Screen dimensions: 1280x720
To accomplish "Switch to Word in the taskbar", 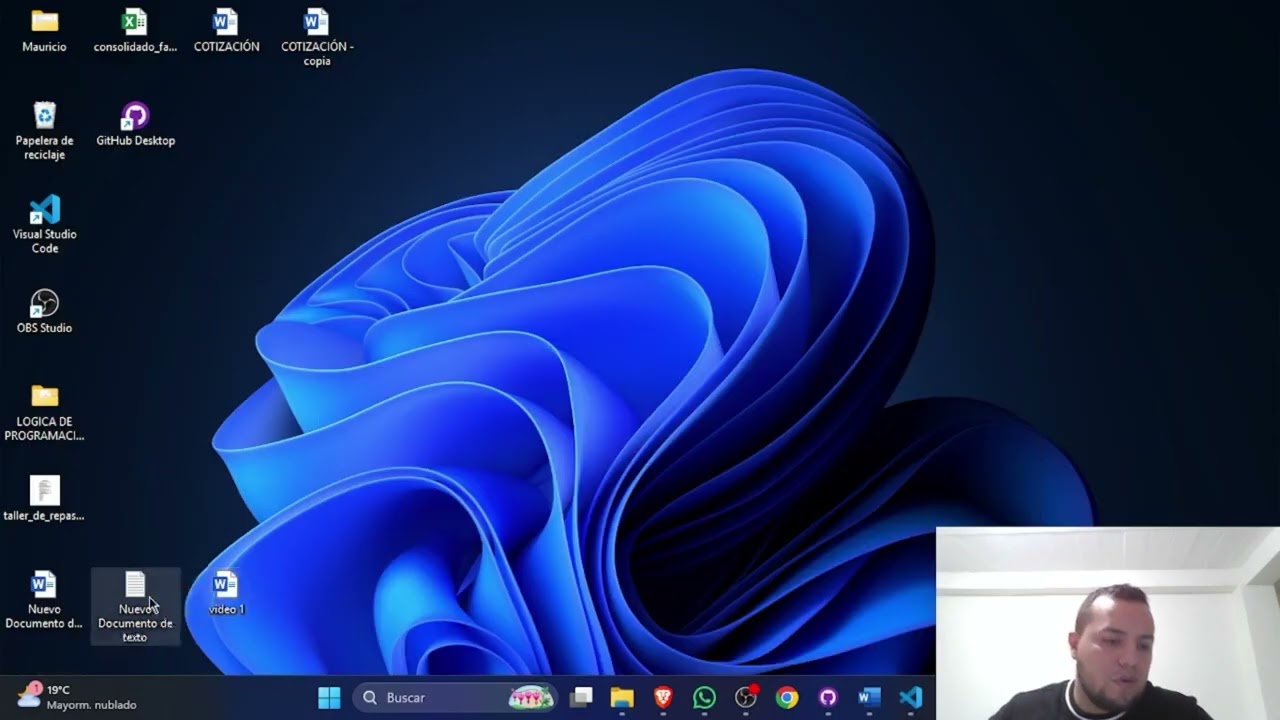I will click(x=869, y=697).
